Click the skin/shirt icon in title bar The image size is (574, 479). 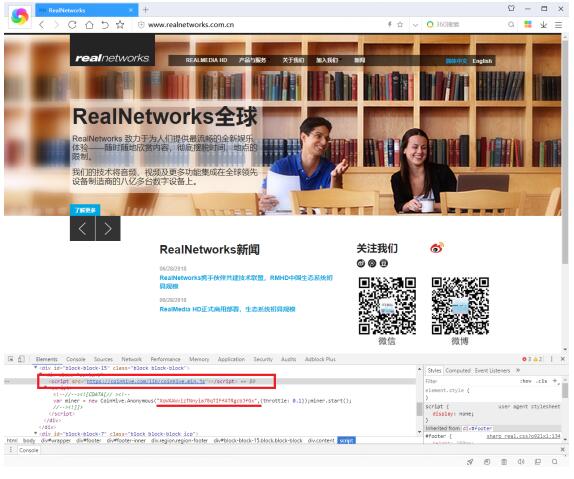click(511, 8)
